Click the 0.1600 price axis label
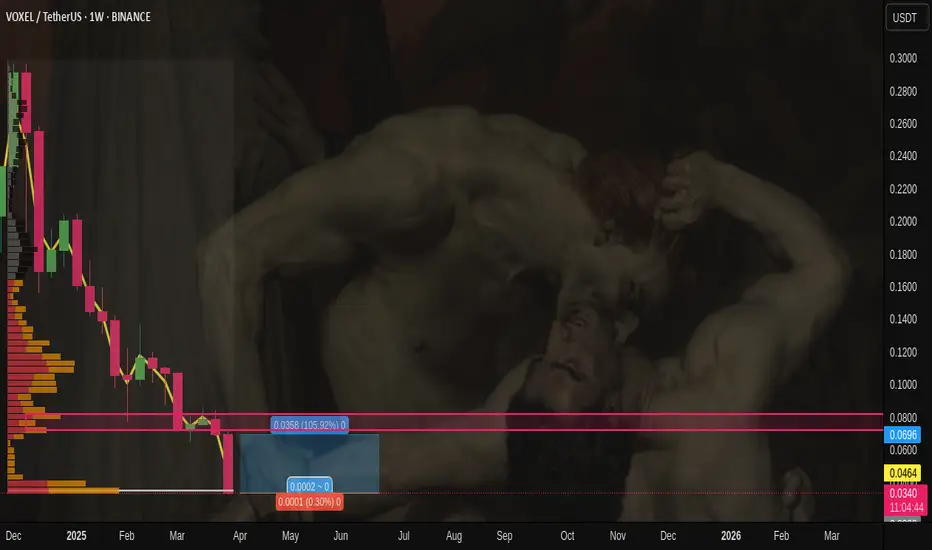Viewport: 932px width, 550px height. click(903, 287)
